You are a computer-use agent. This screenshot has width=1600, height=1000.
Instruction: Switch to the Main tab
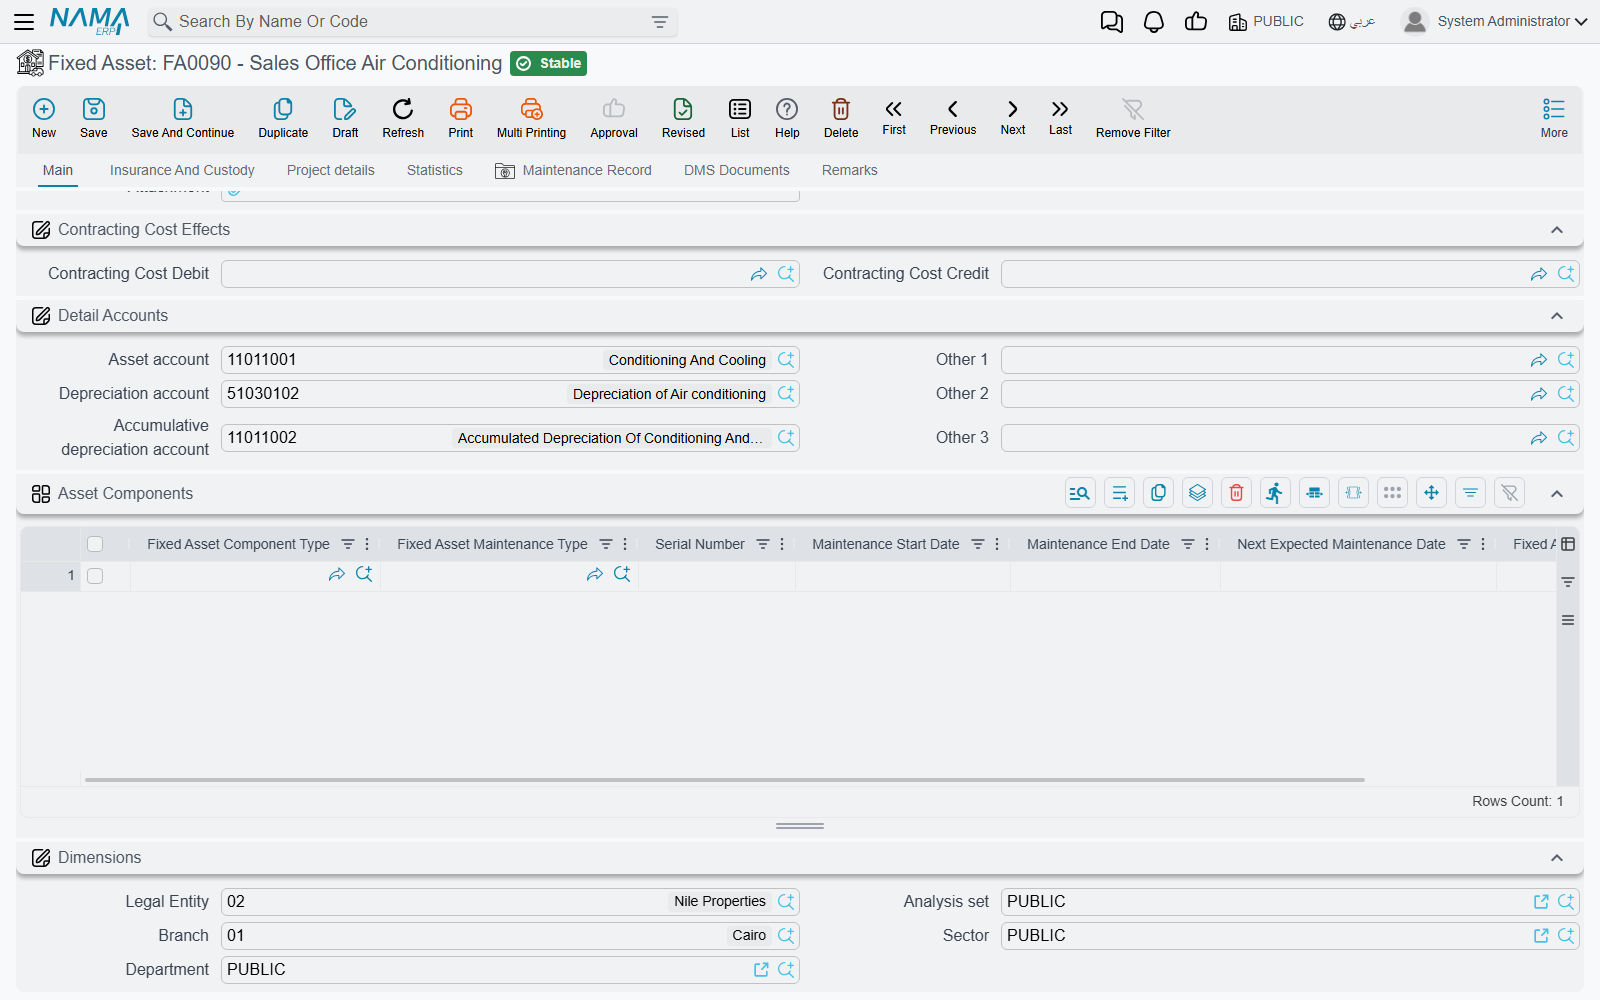point(58,170)
